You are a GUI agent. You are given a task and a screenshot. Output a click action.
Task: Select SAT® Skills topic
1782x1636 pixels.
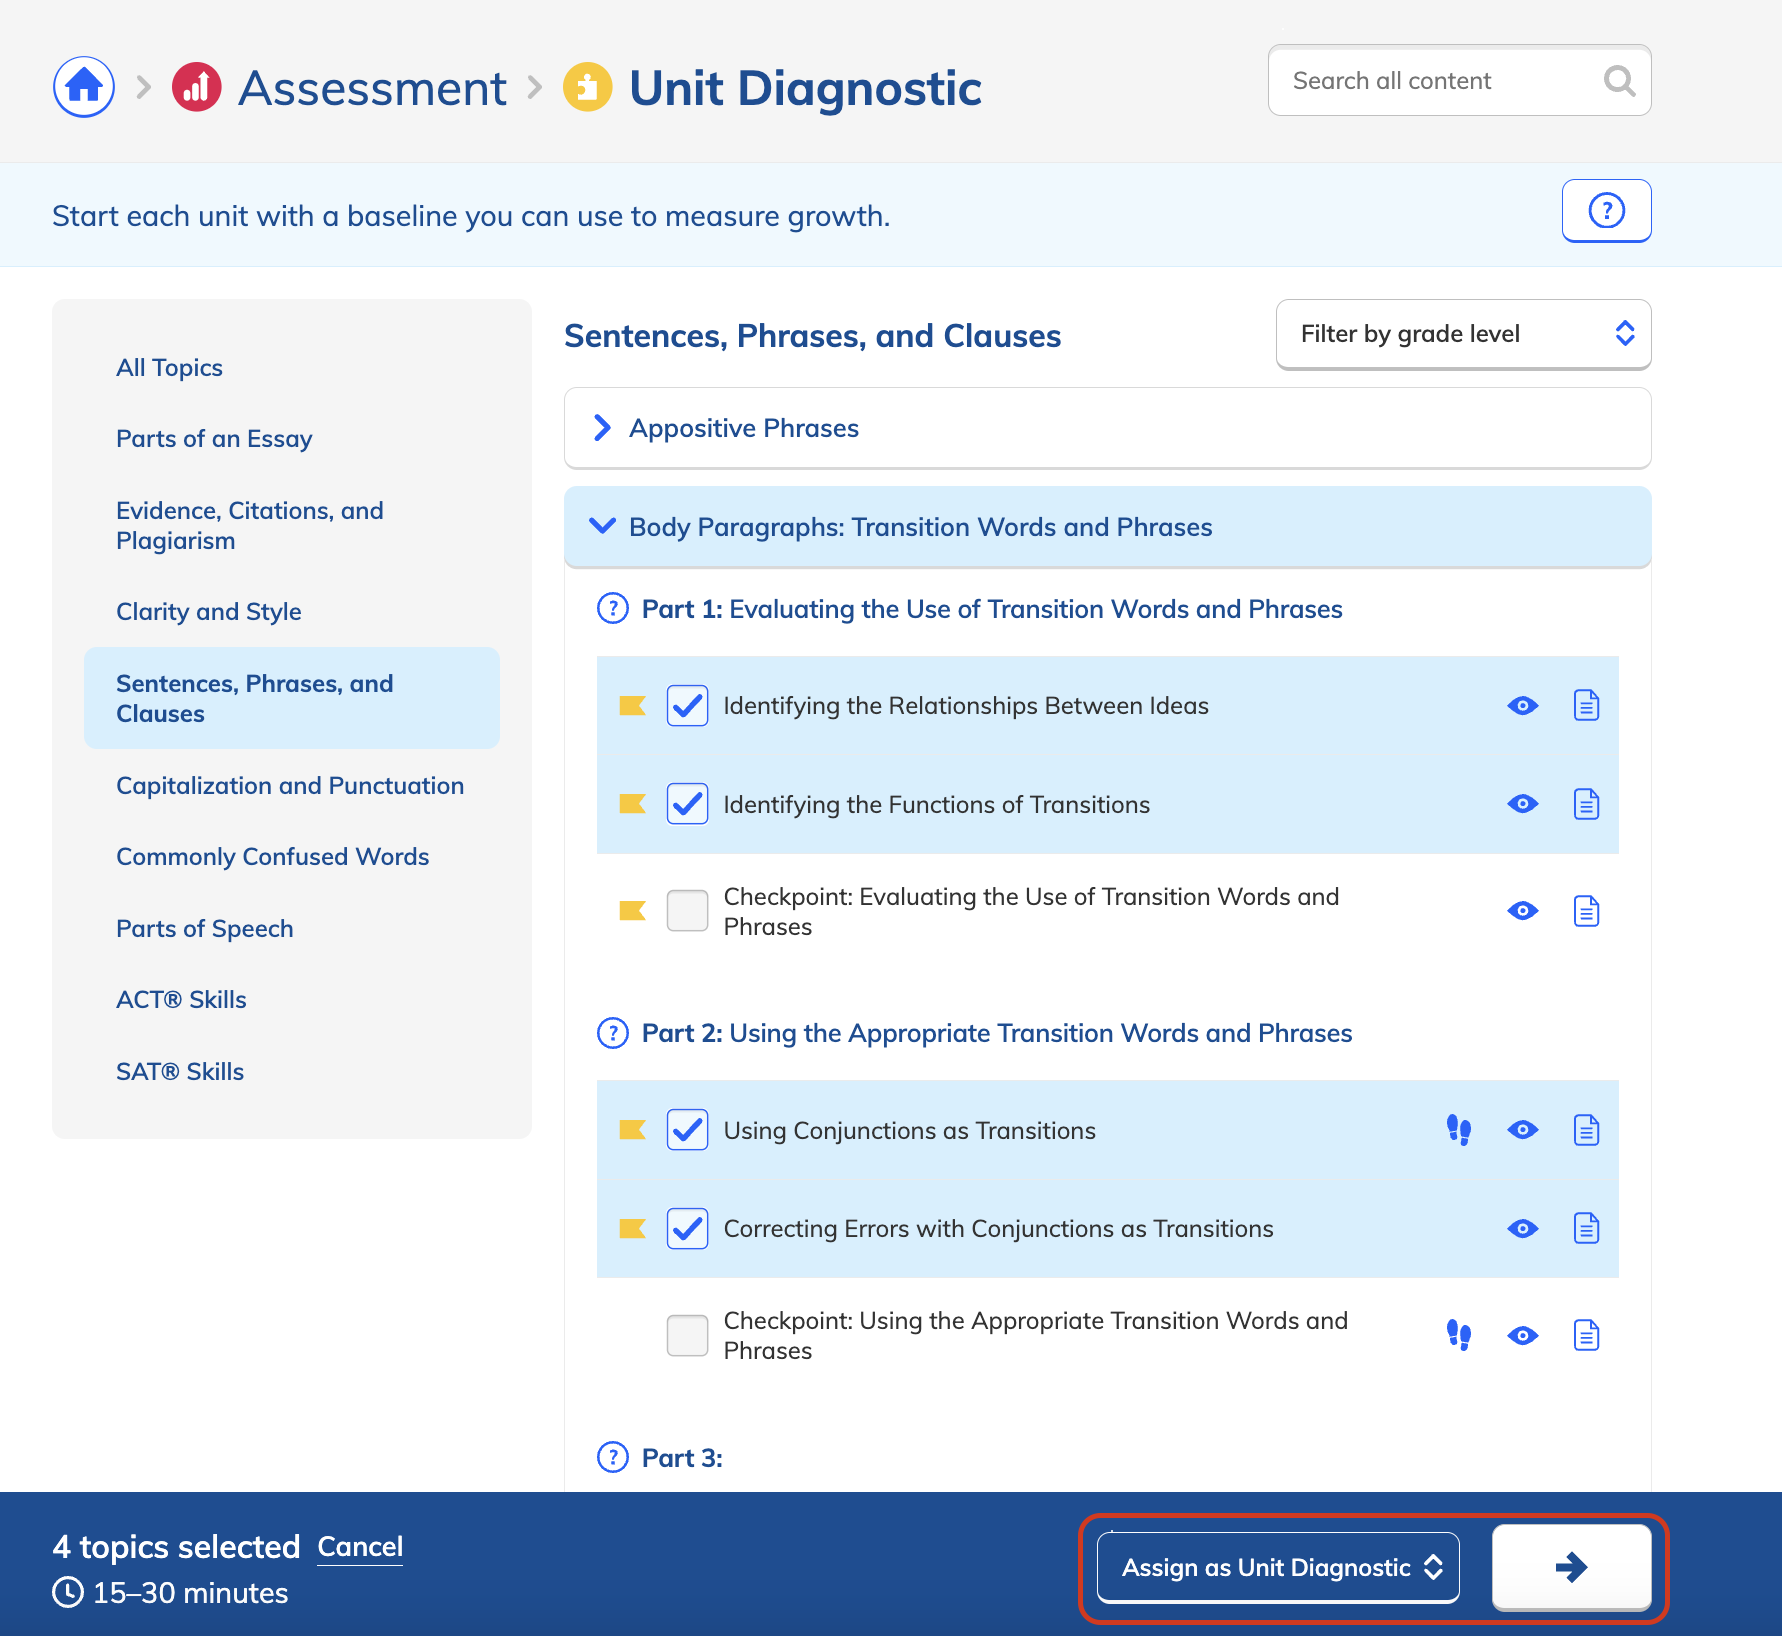click(x=180, y=1071)
